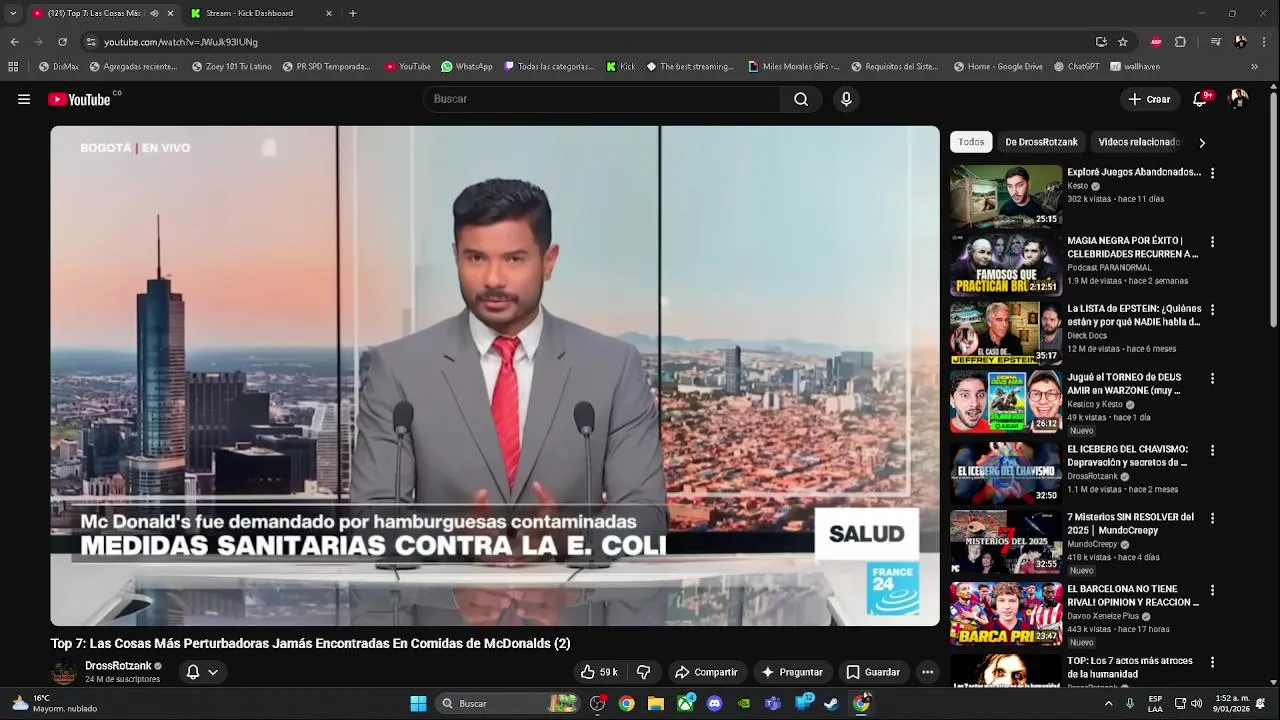Open the DrossRotzank channel name link

point(118,666)
